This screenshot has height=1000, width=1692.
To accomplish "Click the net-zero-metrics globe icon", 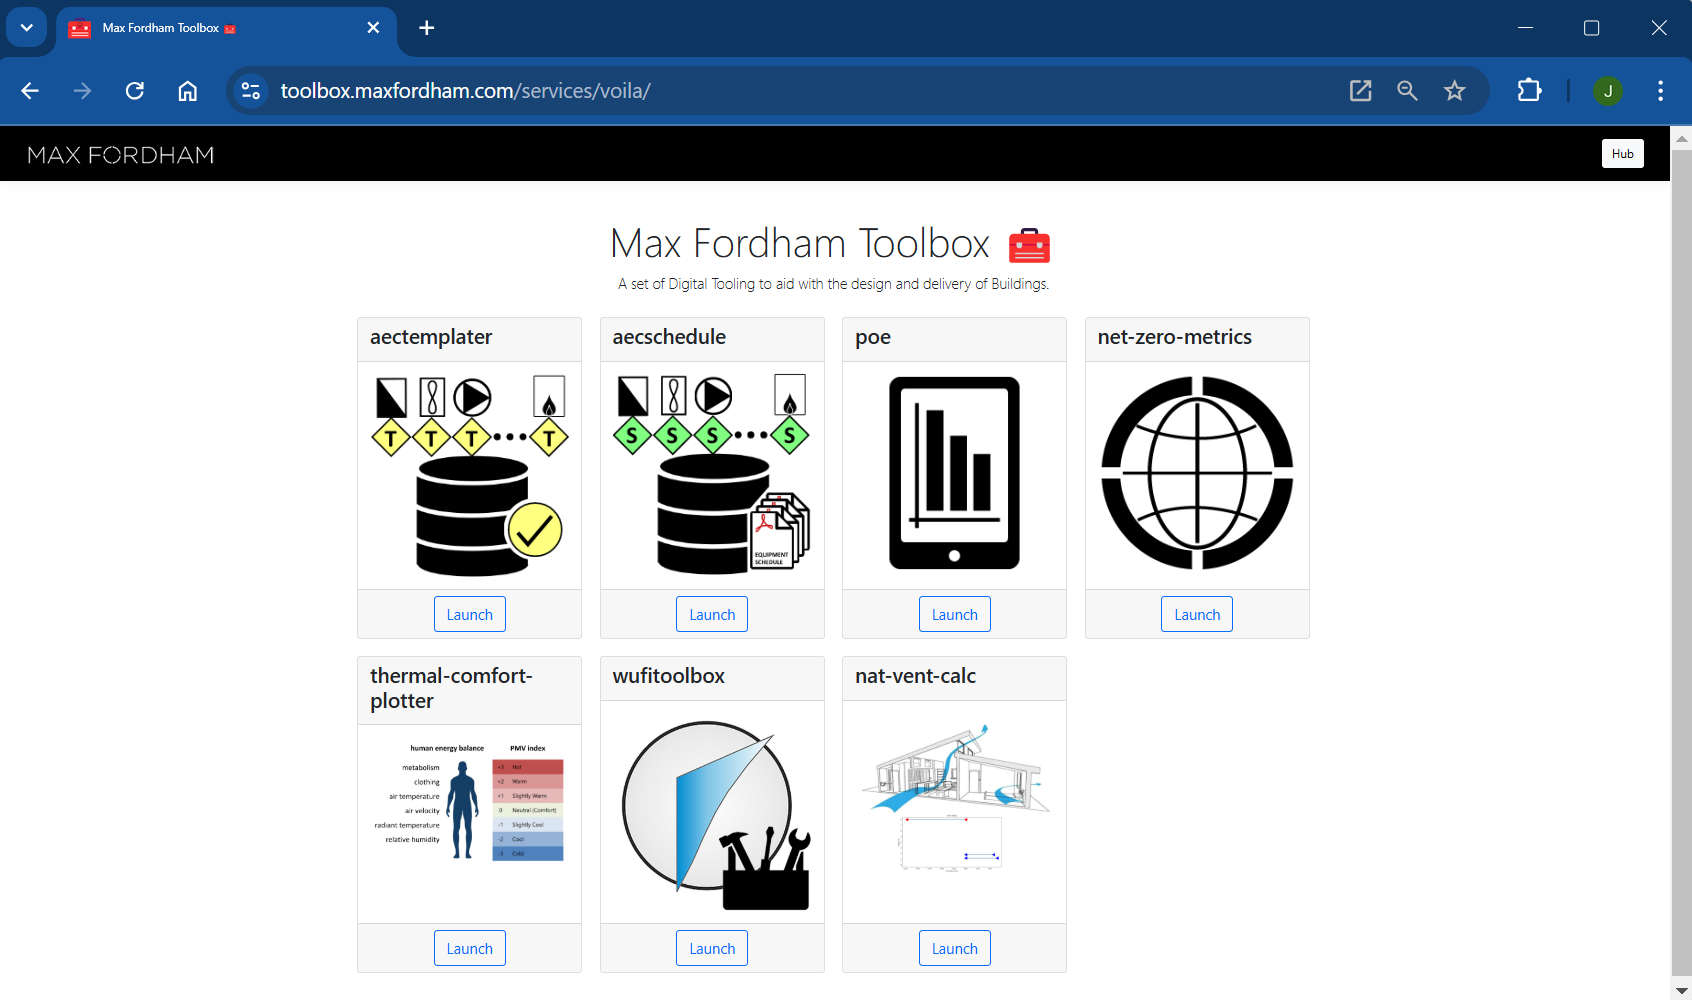I will point(1197,474).
